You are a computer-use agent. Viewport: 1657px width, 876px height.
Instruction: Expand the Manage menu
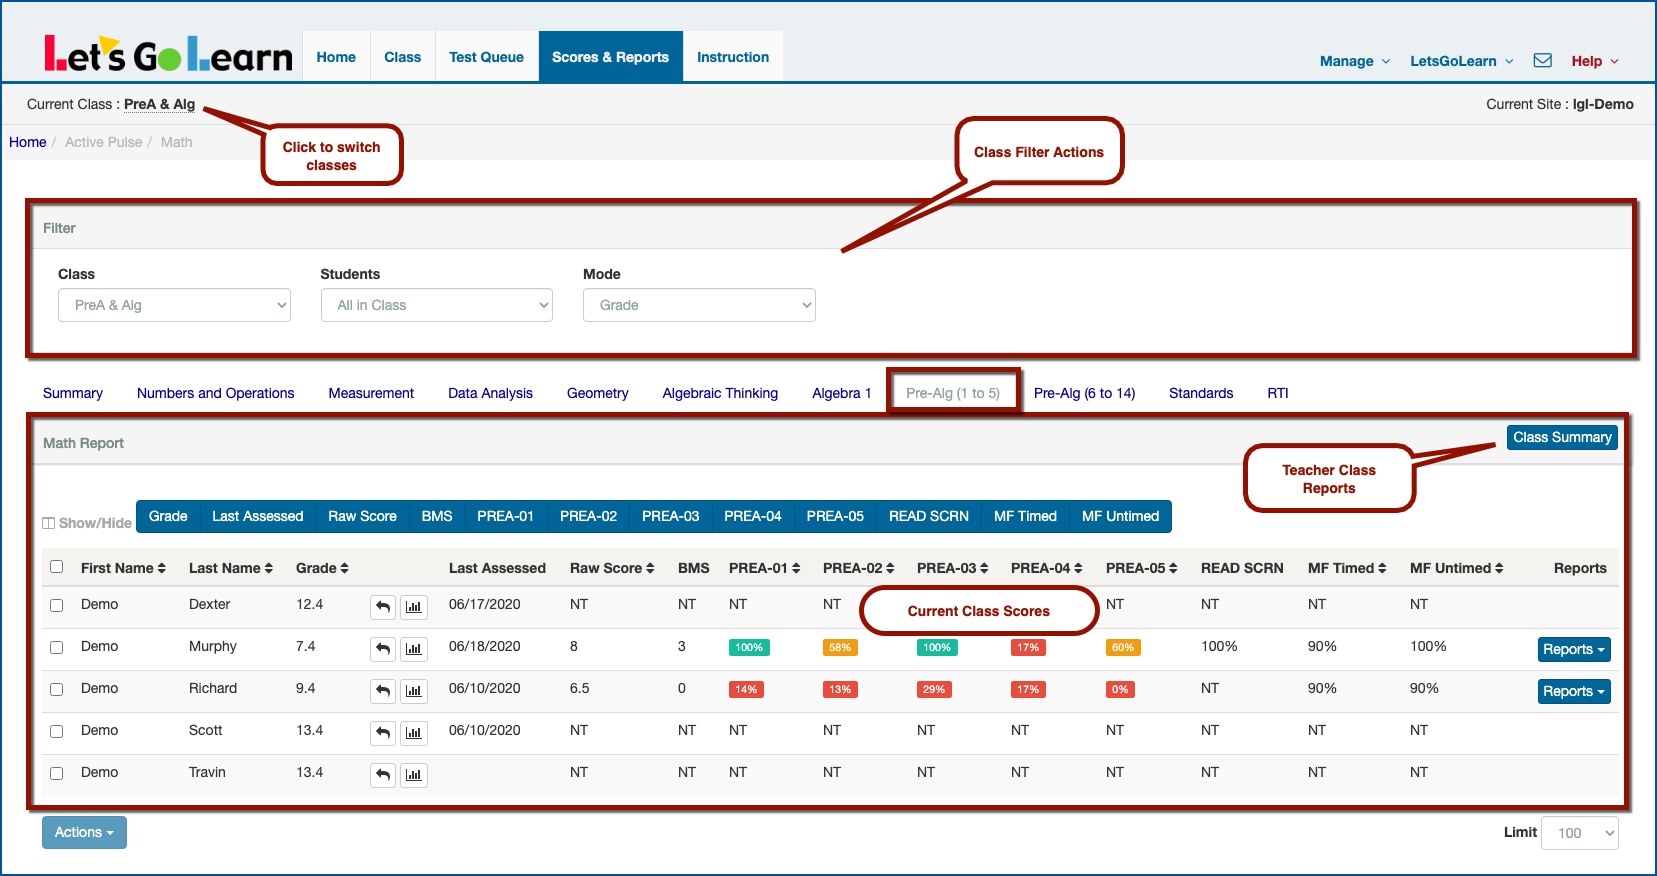pyautogui.click(x=1355, y=61)
